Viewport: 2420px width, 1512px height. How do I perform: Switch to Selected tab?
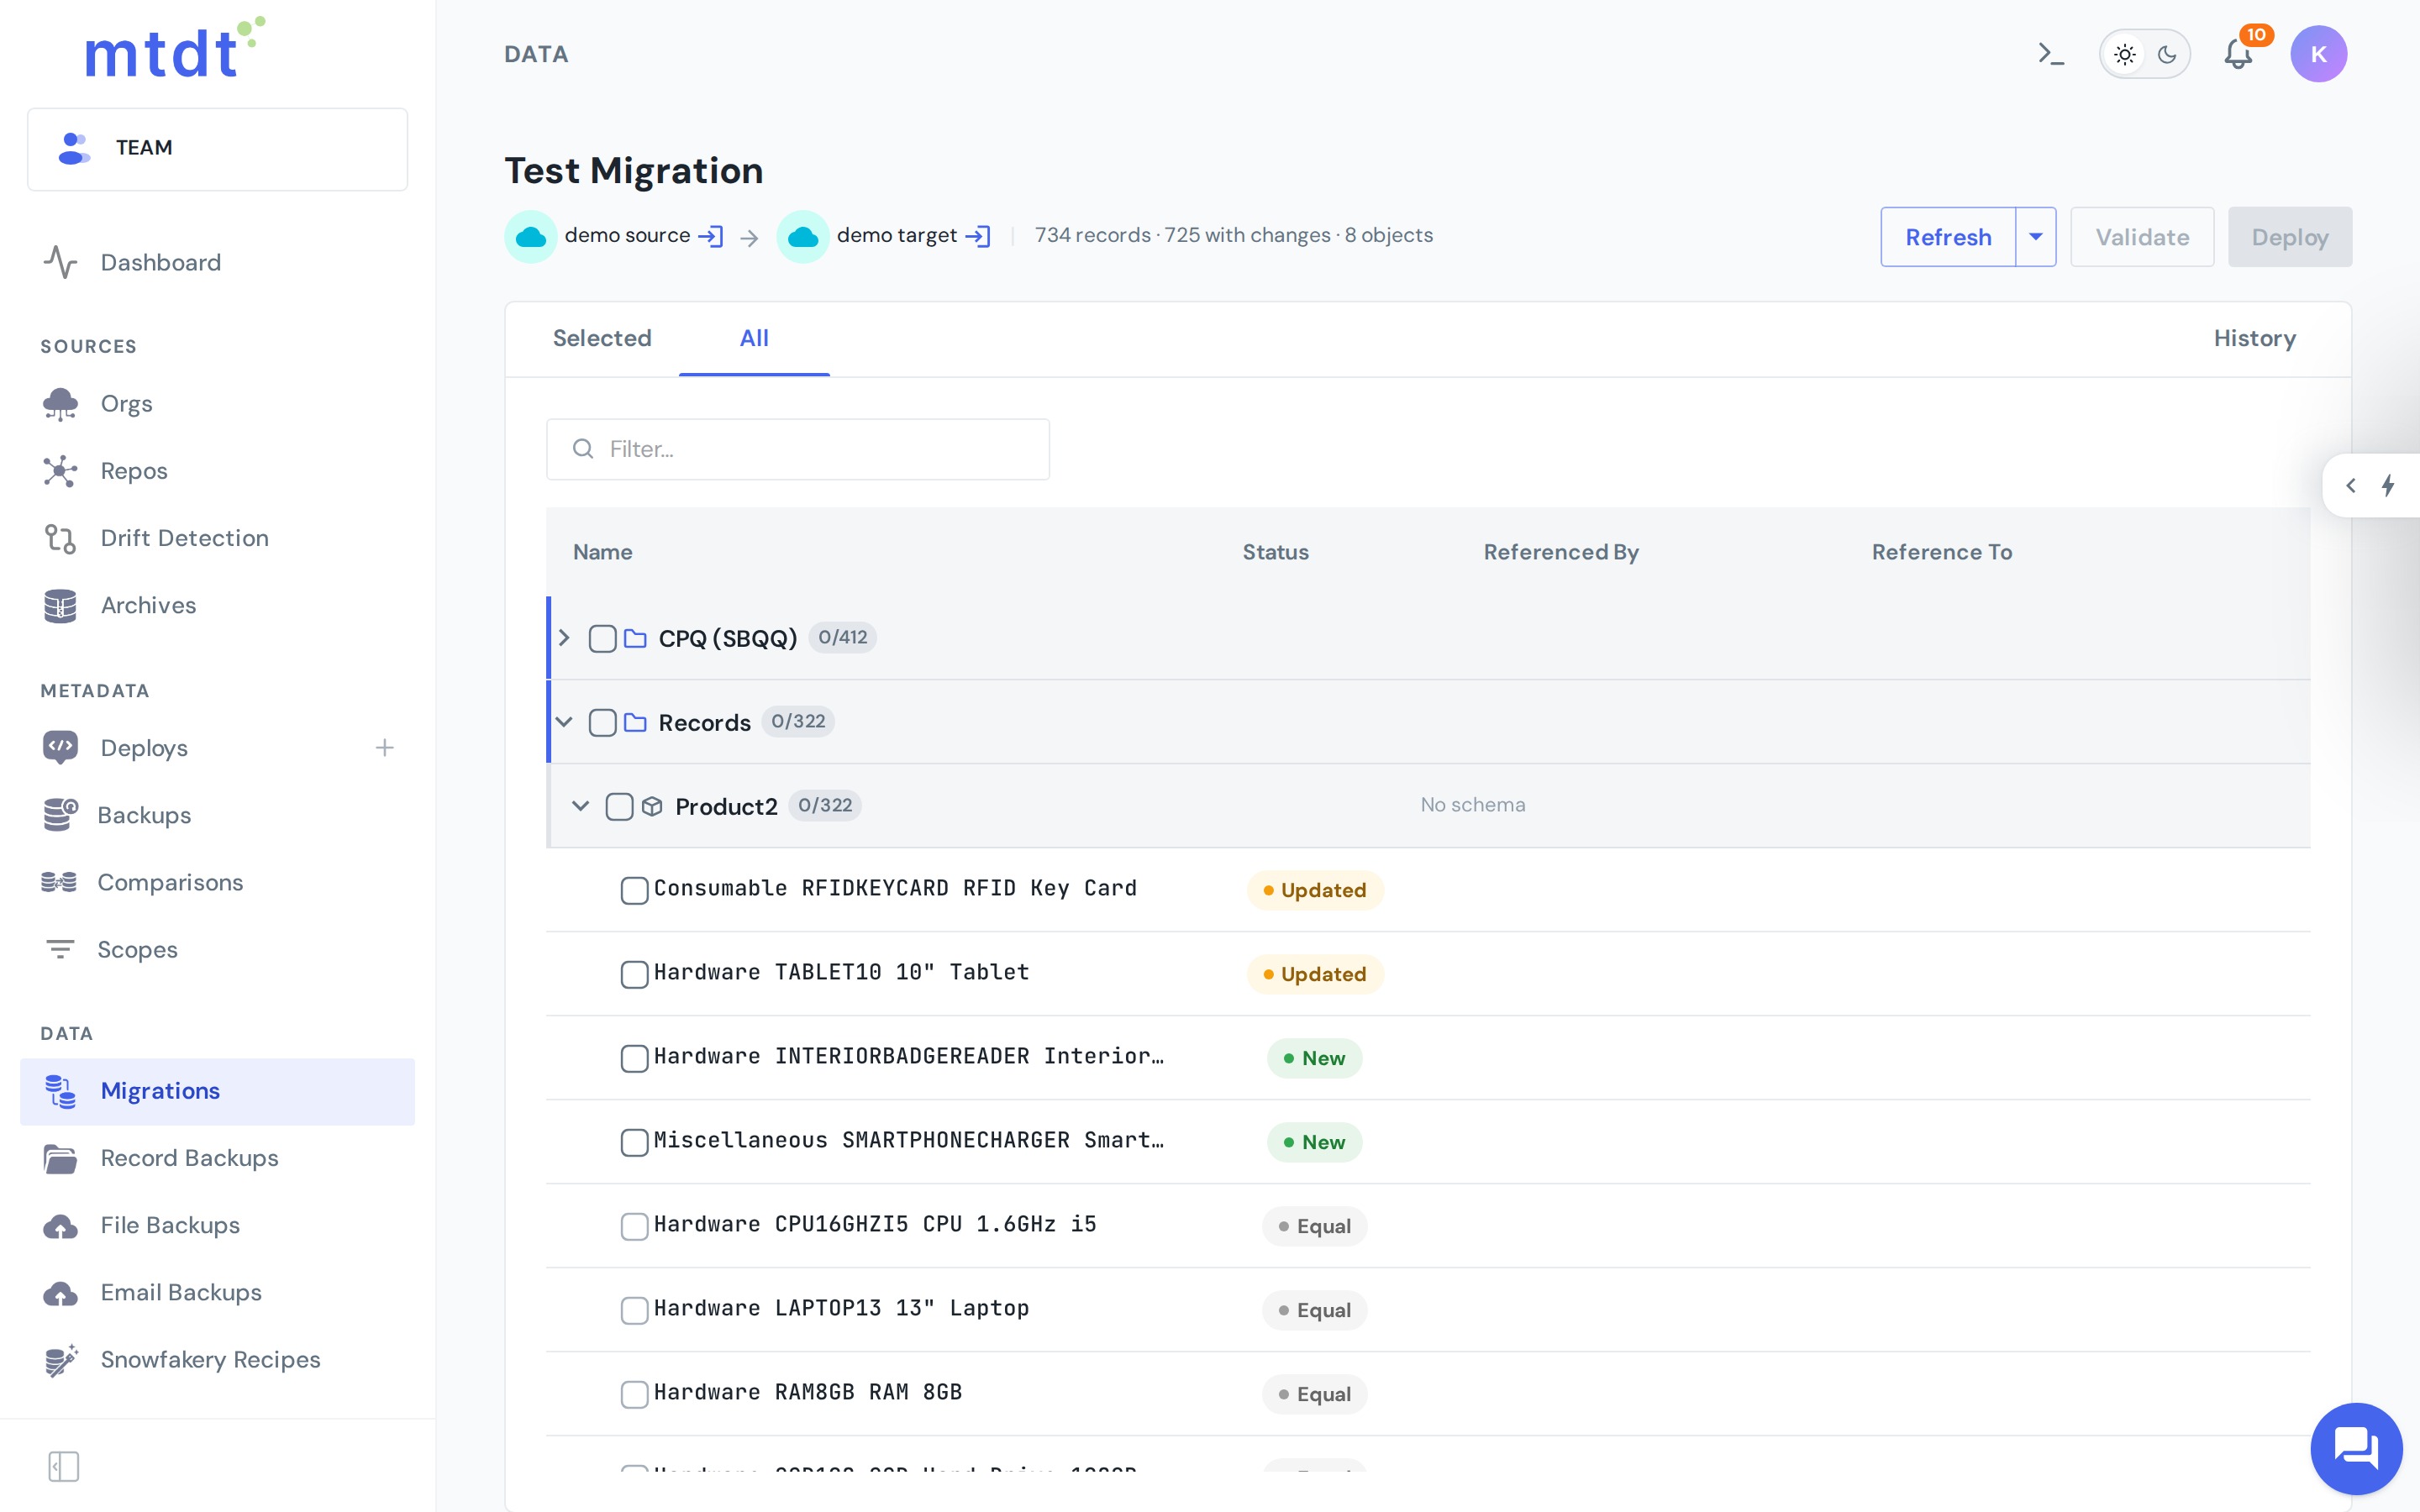[602, 338]
